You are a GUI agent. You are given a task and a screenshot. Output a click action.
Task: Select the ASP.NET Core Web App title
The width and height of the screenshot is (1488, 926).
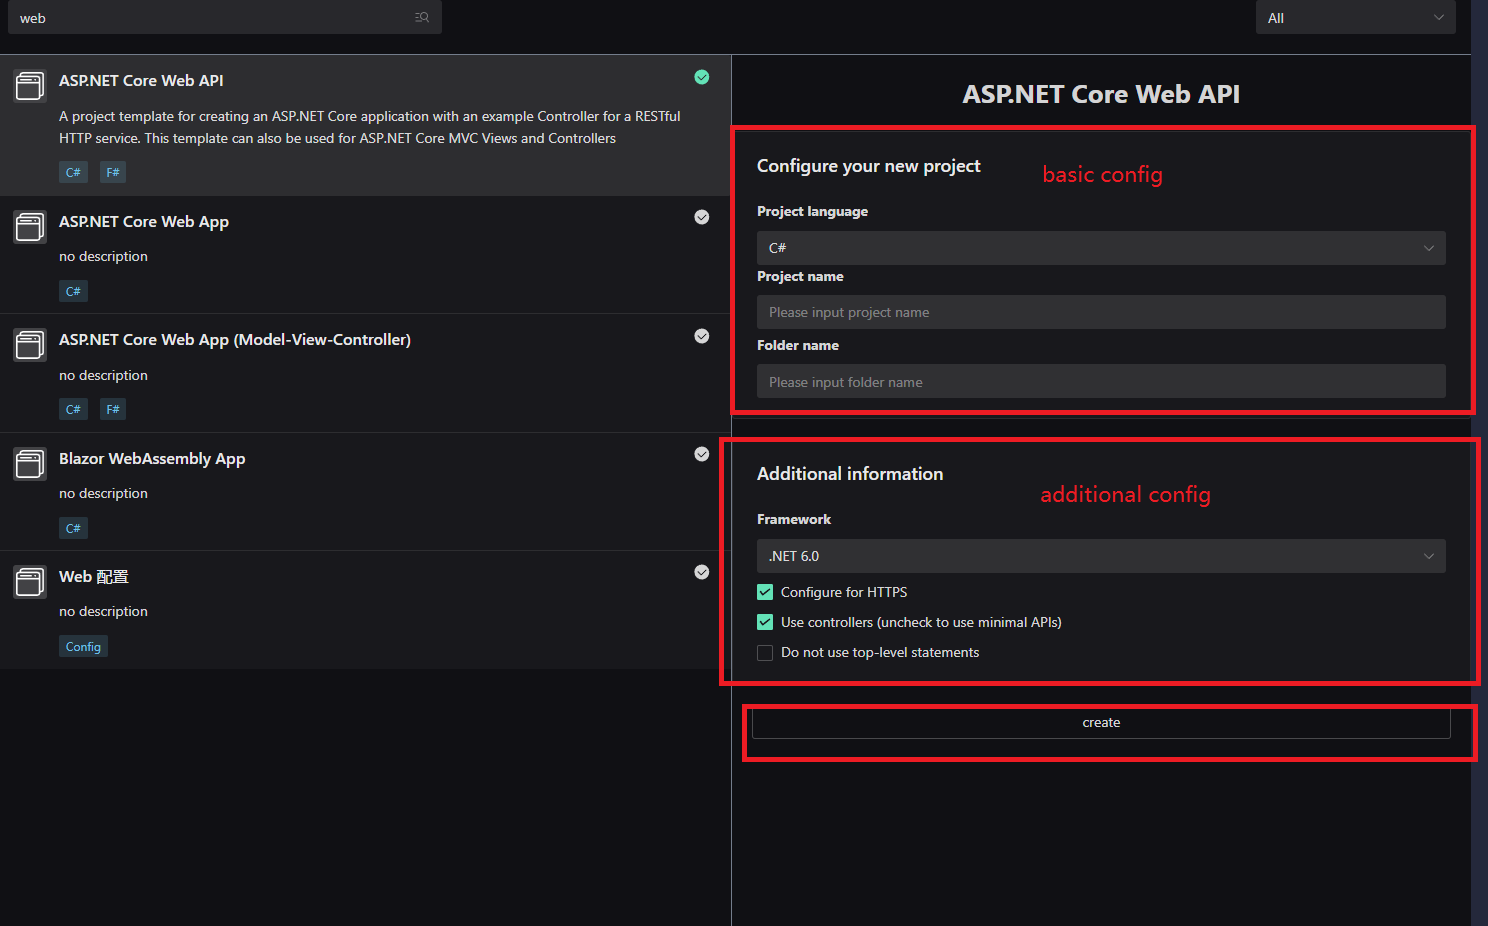144,221
